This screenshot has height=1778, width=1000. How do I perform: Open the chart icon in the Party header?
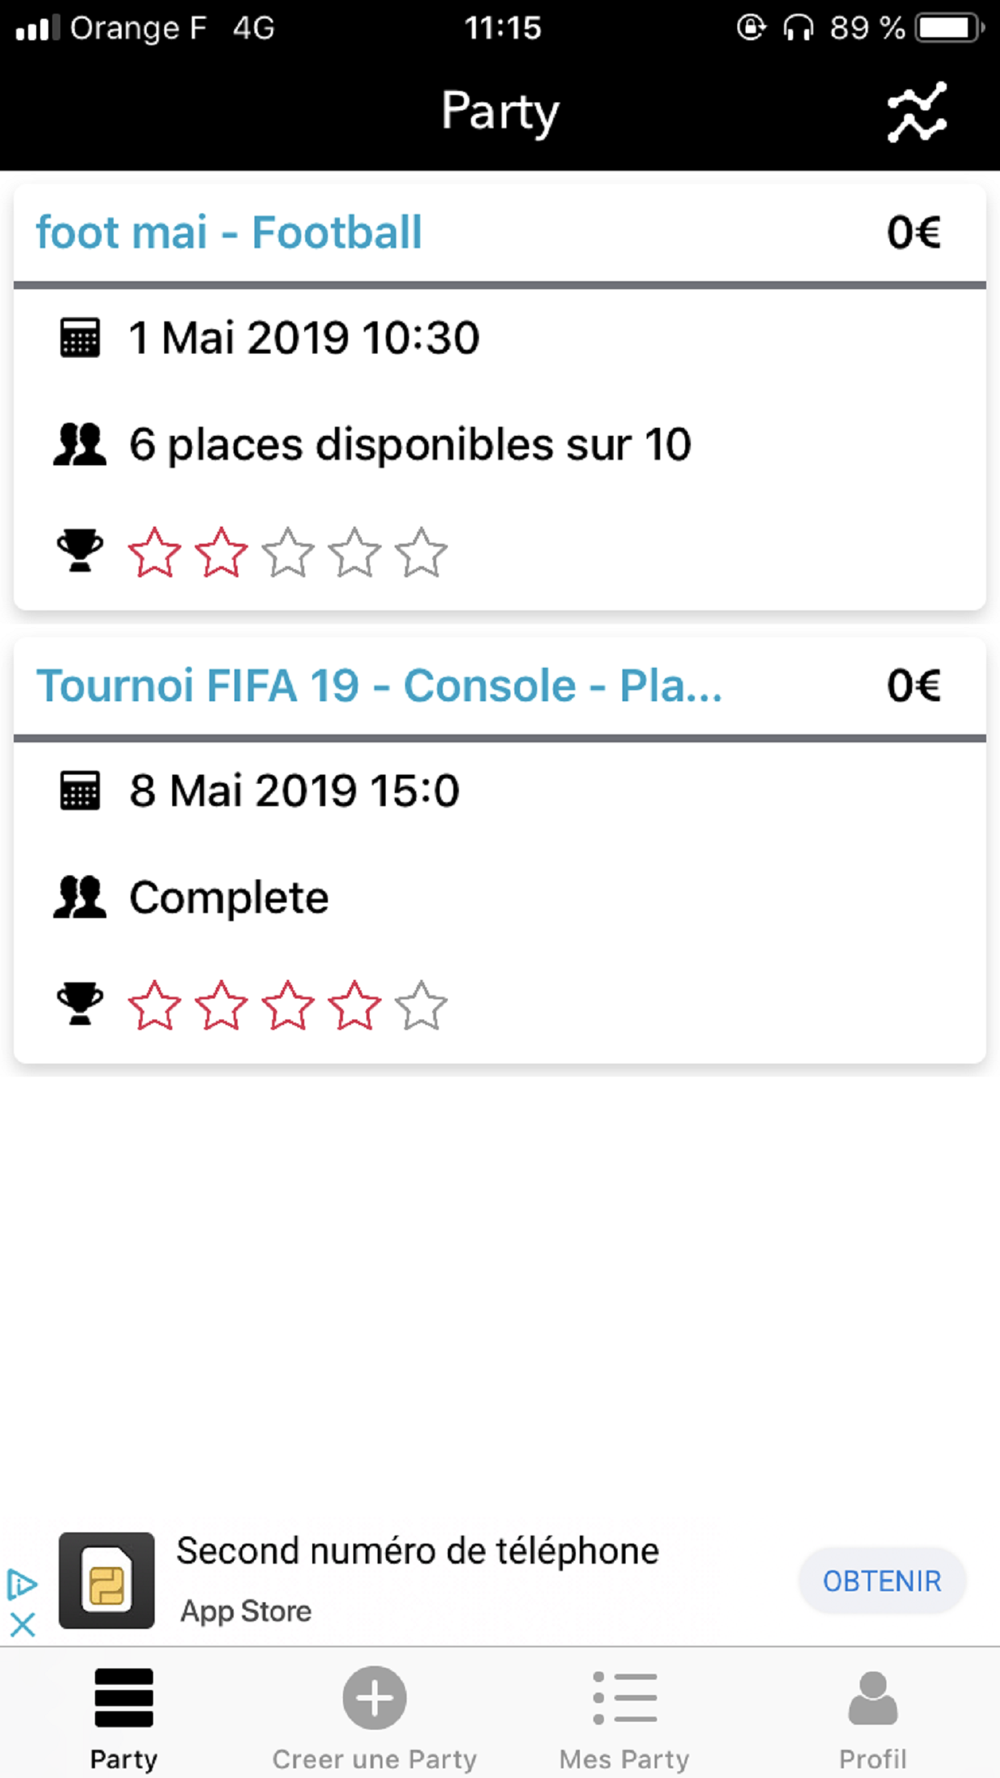917,112
